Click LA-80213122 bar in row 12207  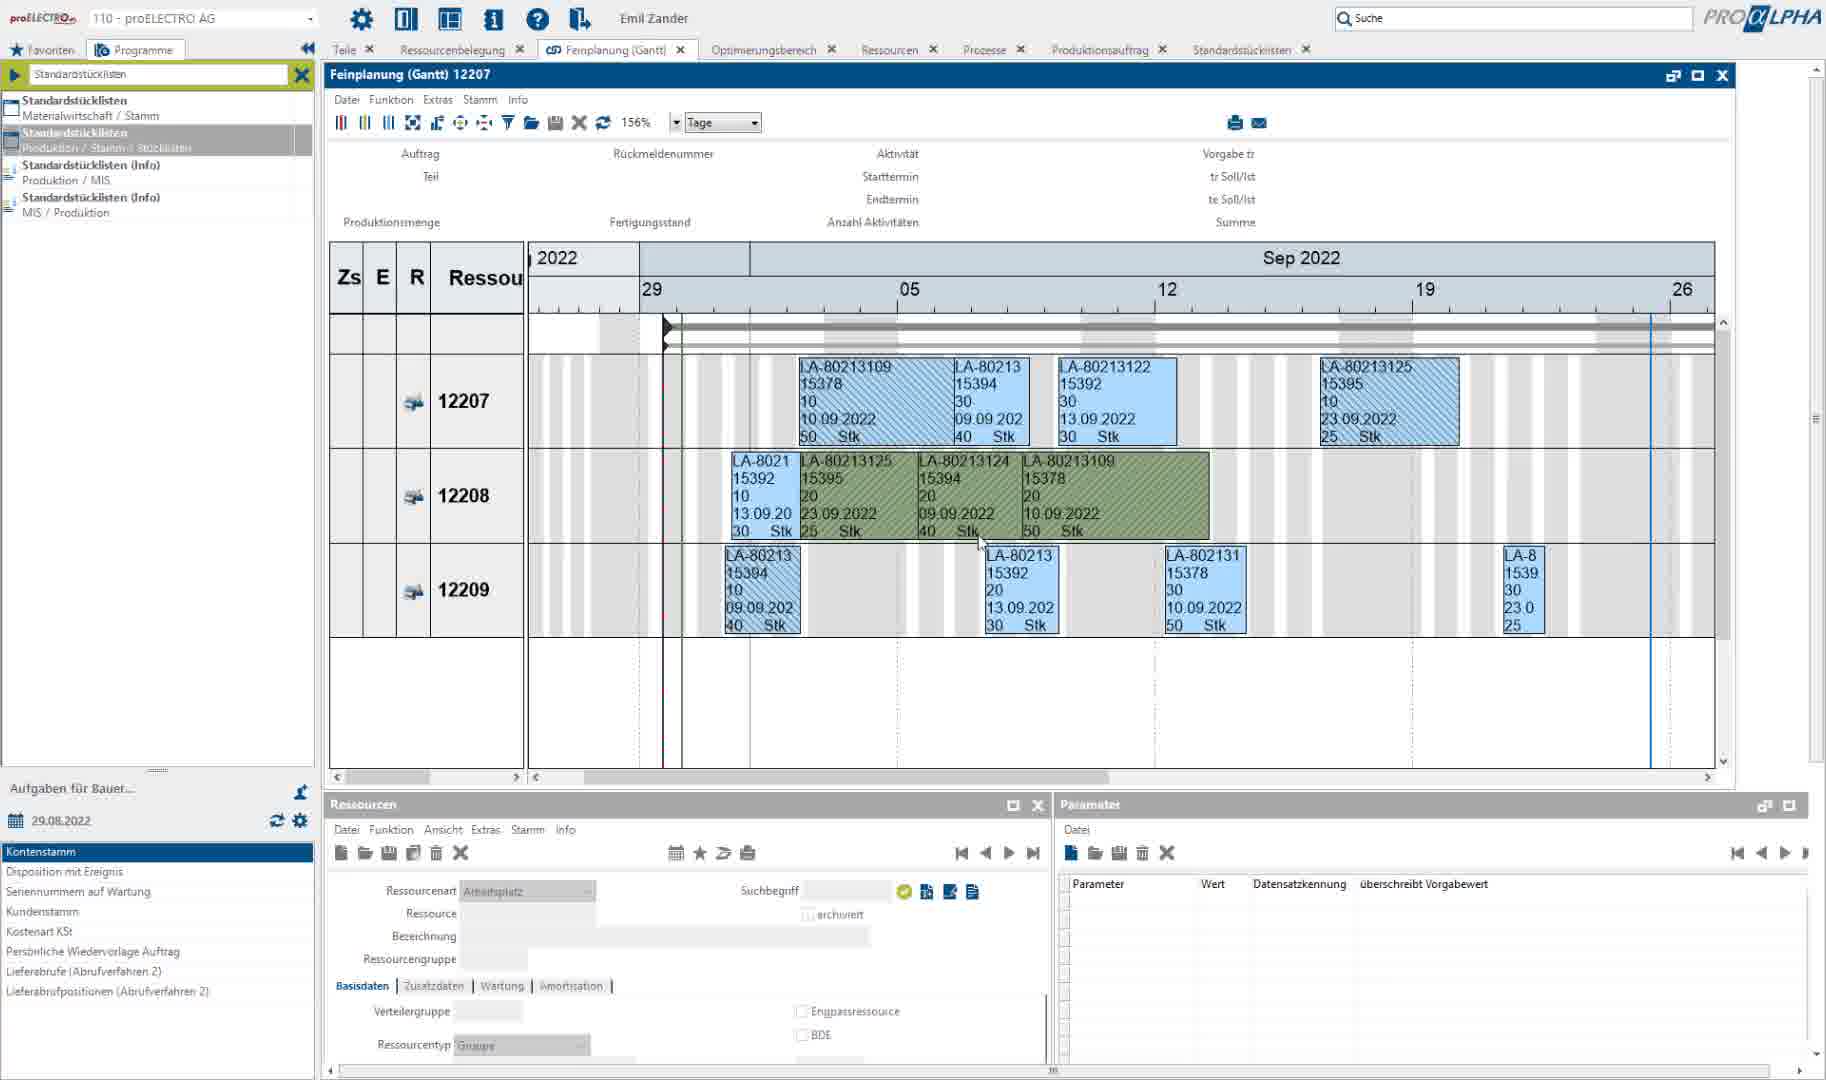[1117, 402]
